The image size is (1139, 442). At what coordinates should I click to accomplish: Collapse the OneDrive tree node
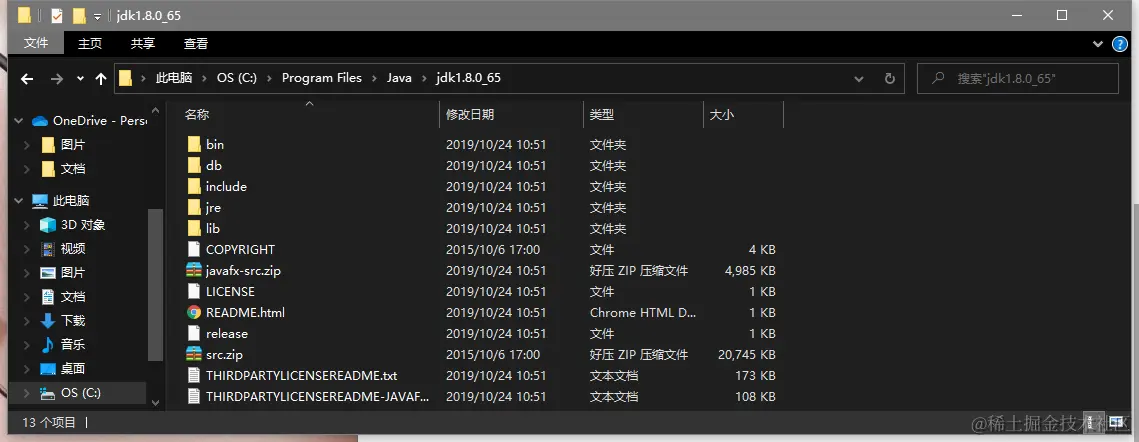coord(19,121)
